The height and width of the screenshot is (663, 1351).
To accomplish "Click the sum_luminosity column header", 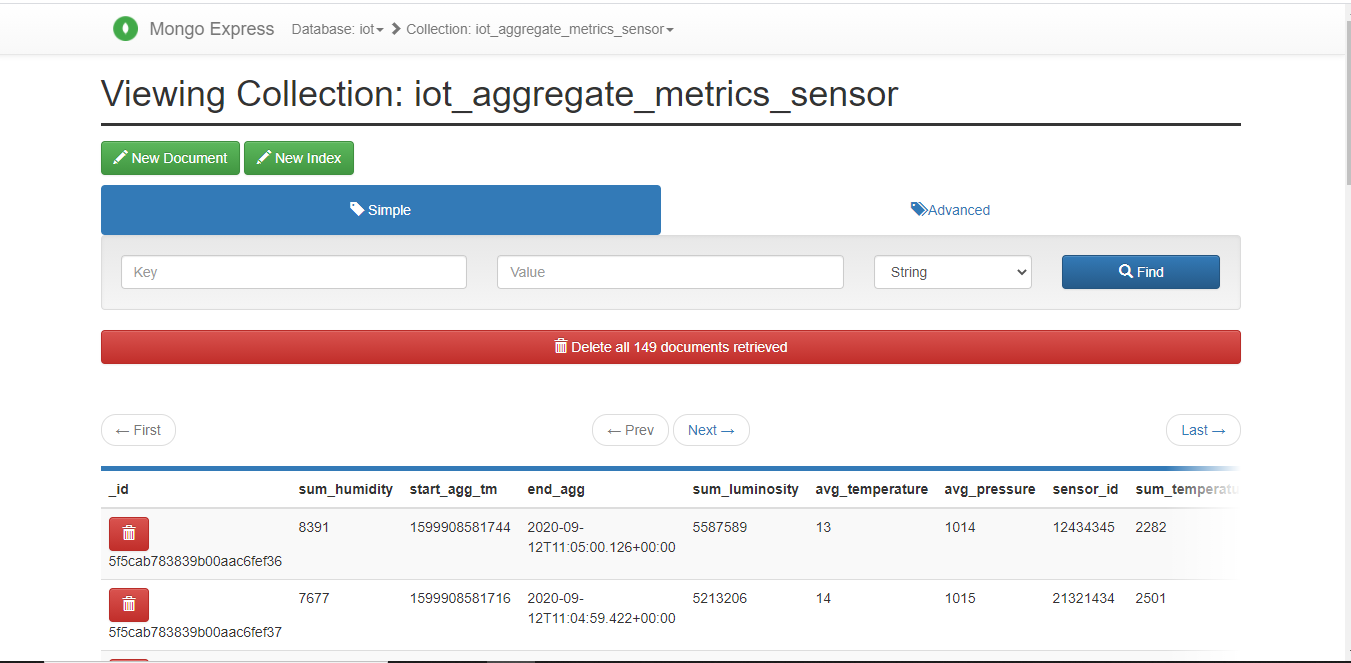I will tap(746, 490).
